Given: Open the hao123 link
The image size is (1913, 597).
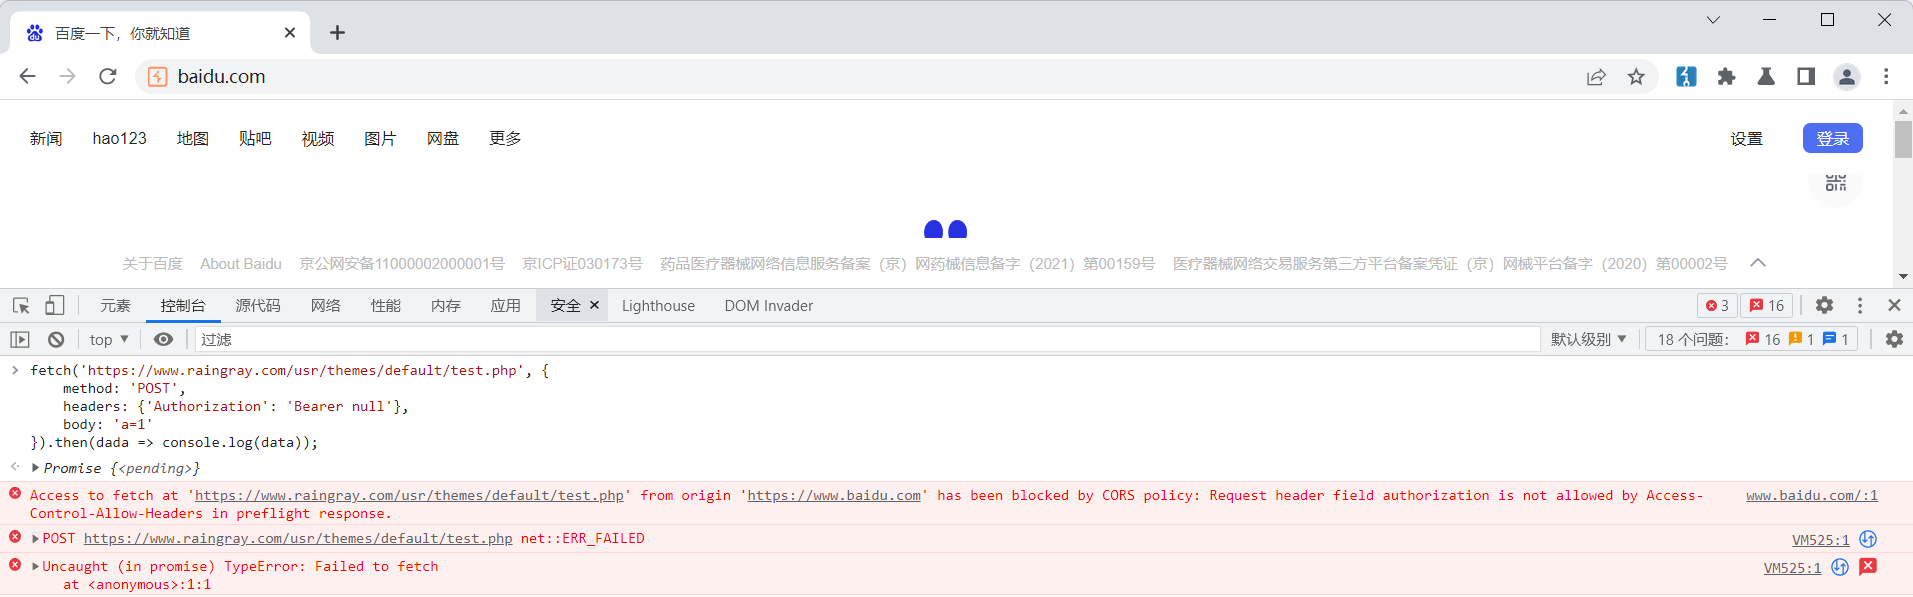Looking at the screenshot, I should 120,139.
